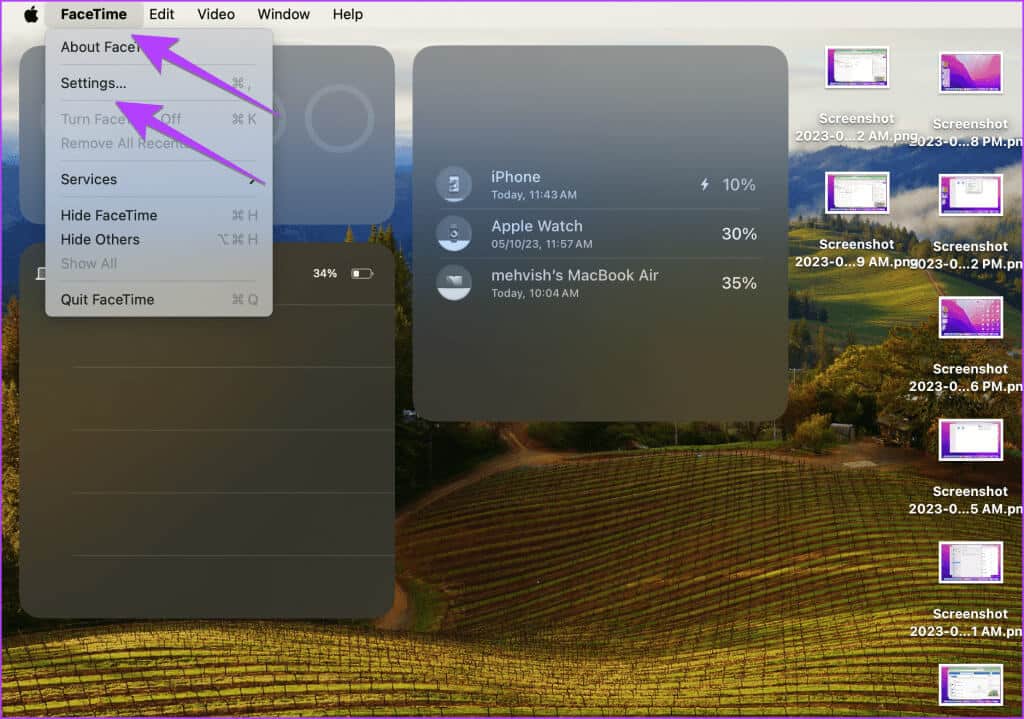Image resolution: width=1024 pixels, height=719 pixels.
Task: Click the Screenshot 2023-0...1 AM file name
Action: coord(967,622)
